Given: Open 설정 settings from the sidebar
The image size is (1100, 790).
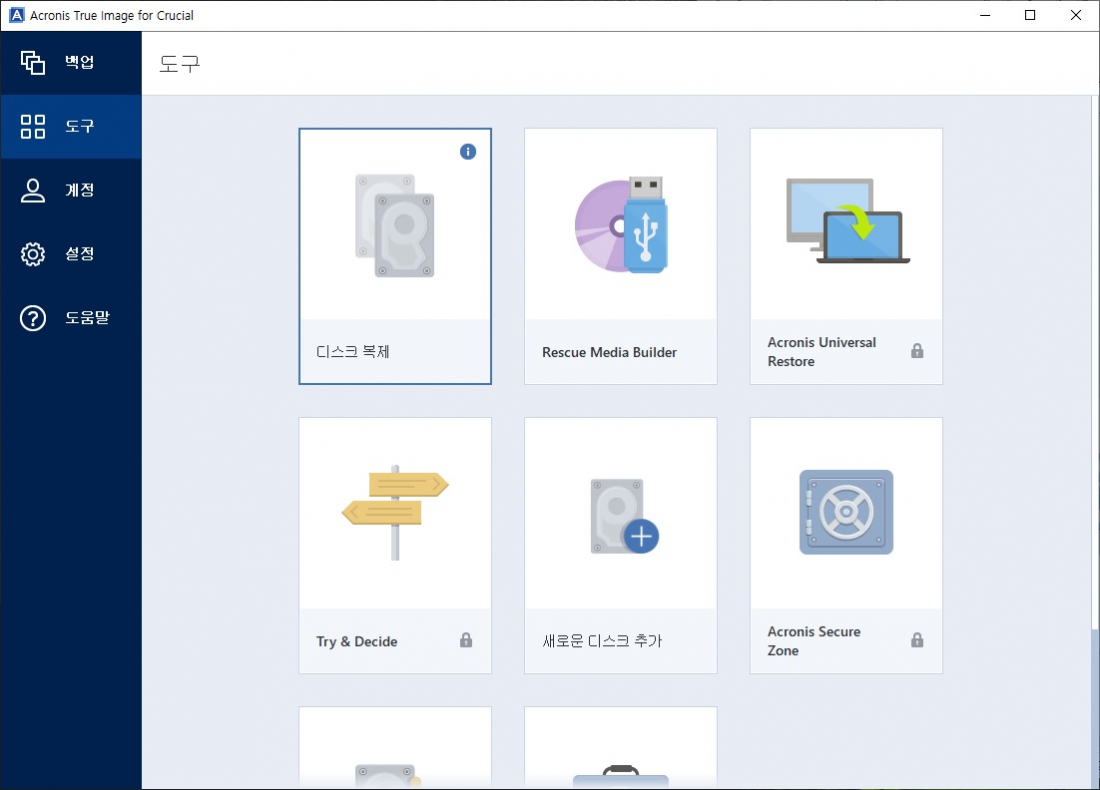Looking at the screenshot, I should pos(71,254).
